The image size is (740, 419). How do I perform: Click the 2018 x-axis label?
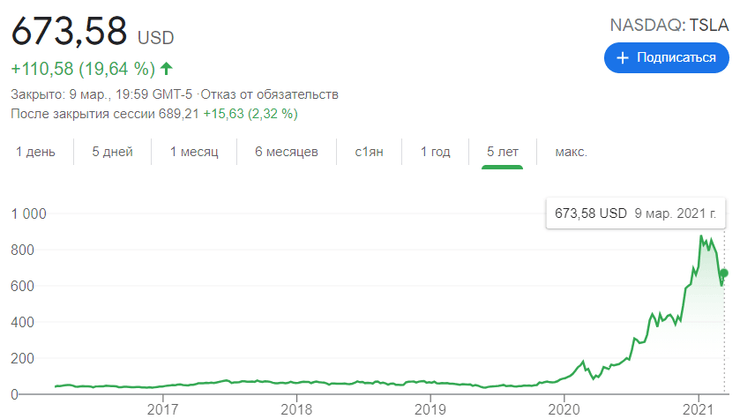click(x=296, y=409)
